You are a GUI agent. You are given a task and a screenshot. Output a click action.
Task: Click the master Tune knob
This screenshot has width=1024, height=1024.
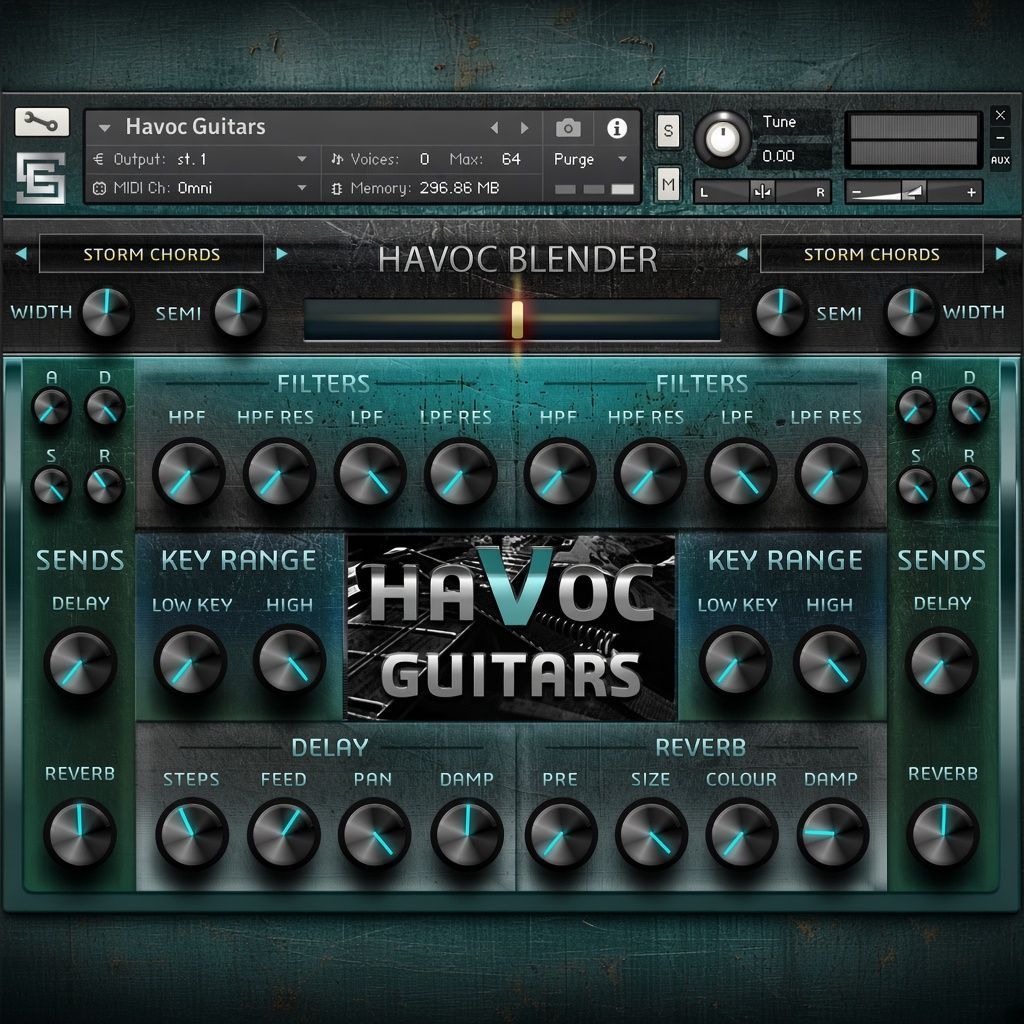(x=722, y=138)
